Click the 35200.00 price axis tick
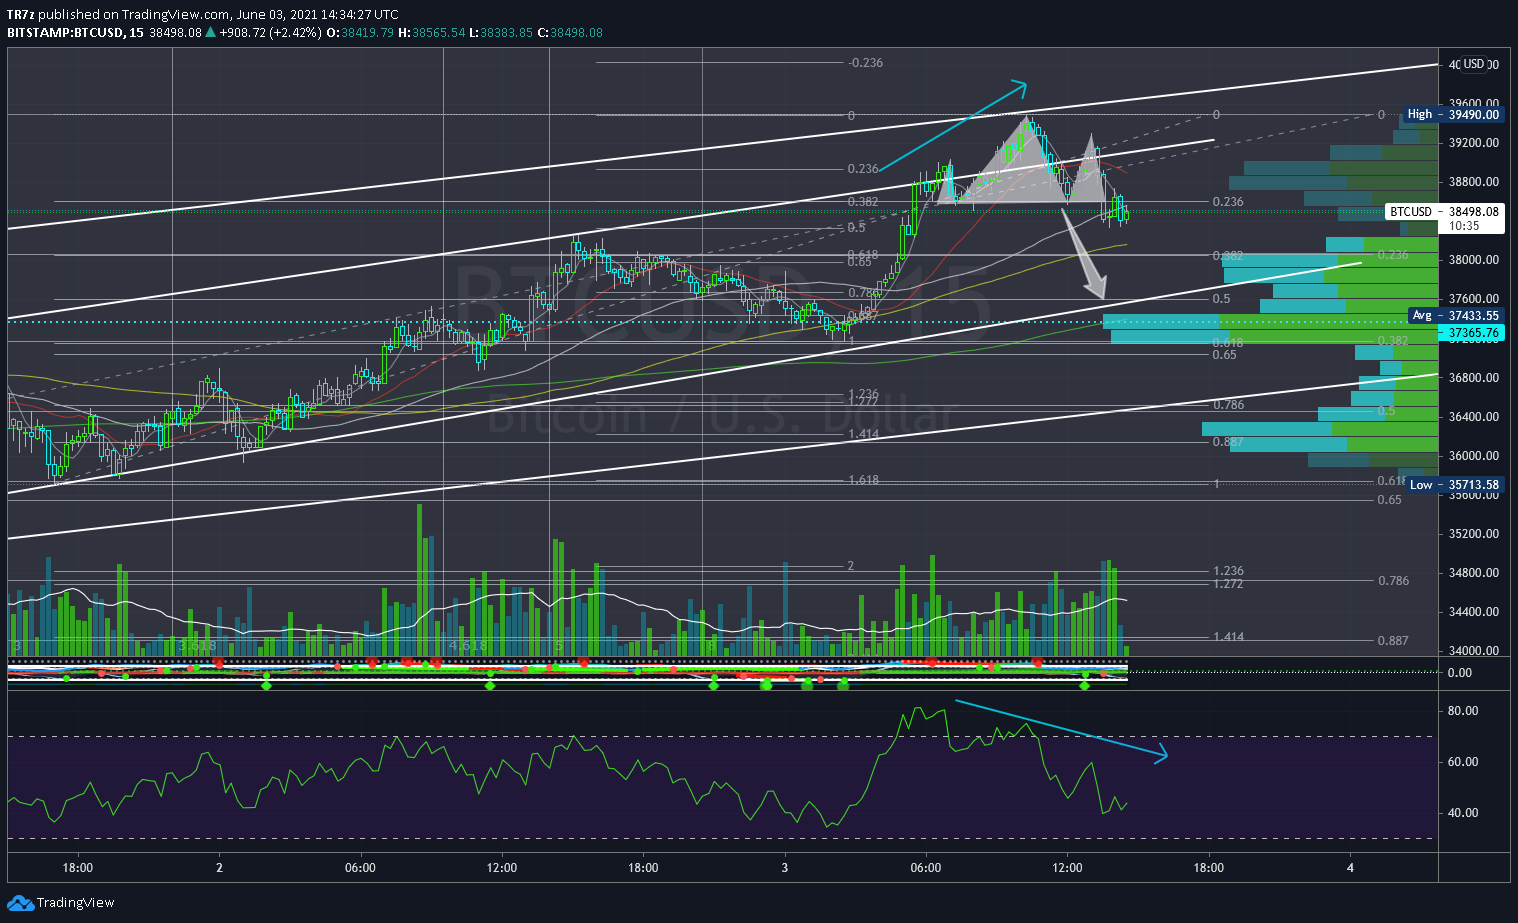 (1474, 534)
